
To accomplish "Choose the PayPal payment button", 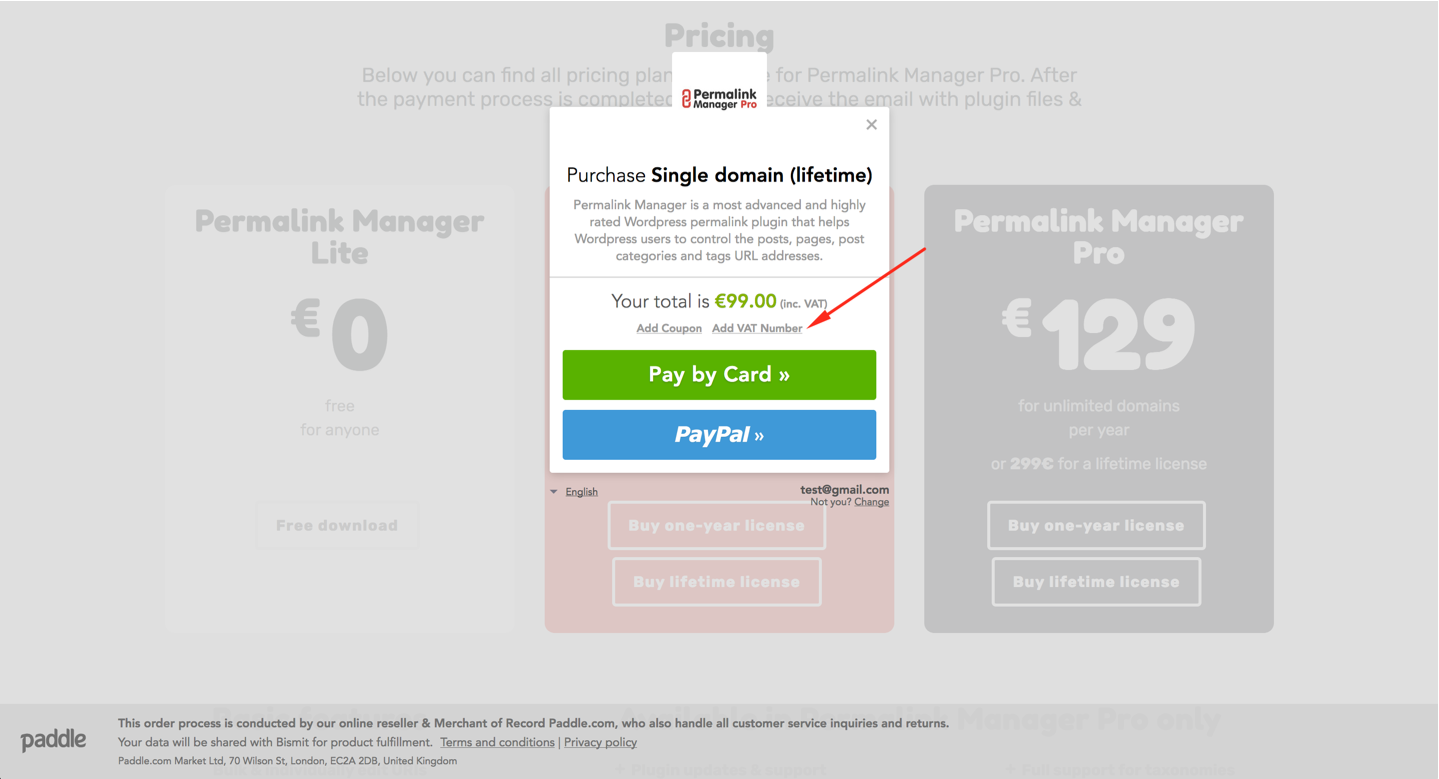I will click(719, 435).
